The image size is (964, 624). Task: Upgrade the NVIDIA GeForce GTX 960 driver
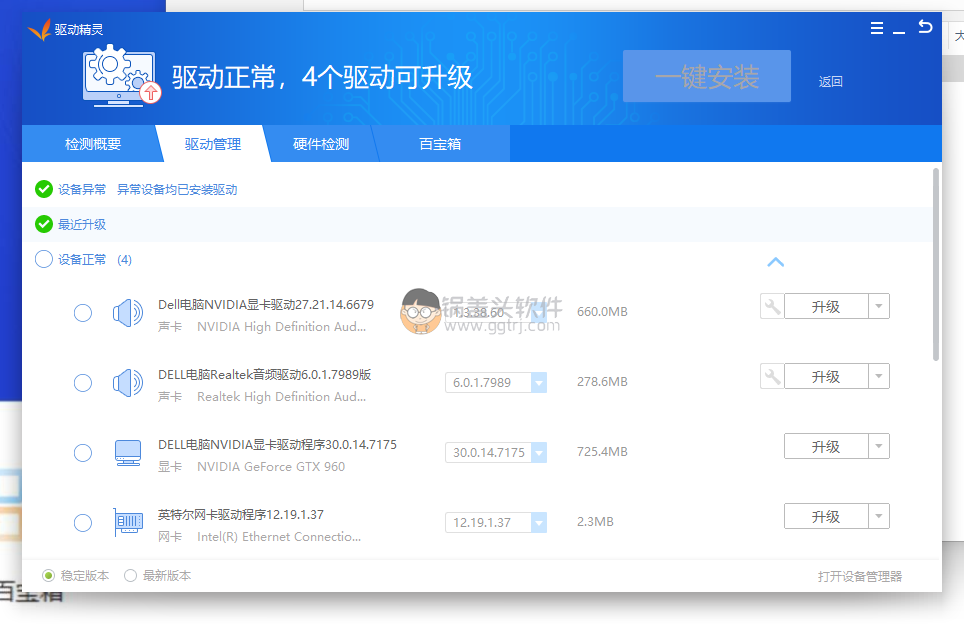(x=826, y=446)
